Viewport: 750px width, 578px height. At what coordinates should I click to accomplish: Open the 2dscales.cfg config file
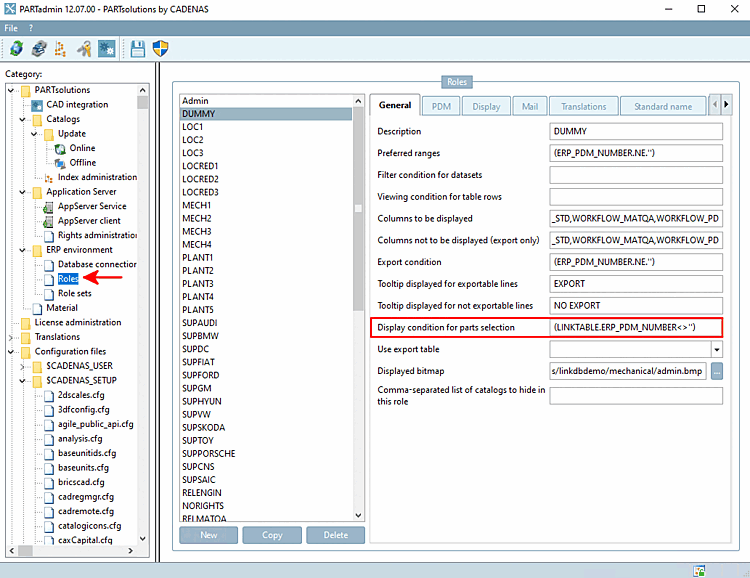(x=81, y=395)
